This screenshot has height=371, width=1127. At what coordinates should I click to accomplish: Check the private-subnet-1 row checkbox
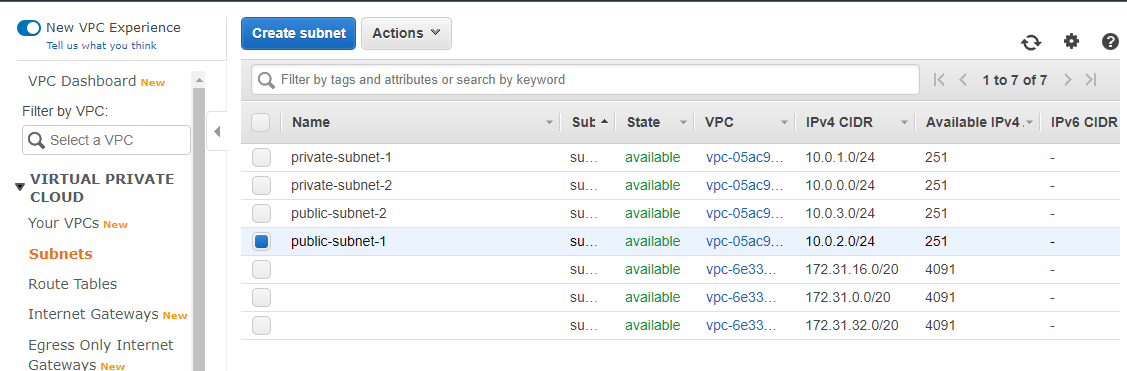(261, 157)
